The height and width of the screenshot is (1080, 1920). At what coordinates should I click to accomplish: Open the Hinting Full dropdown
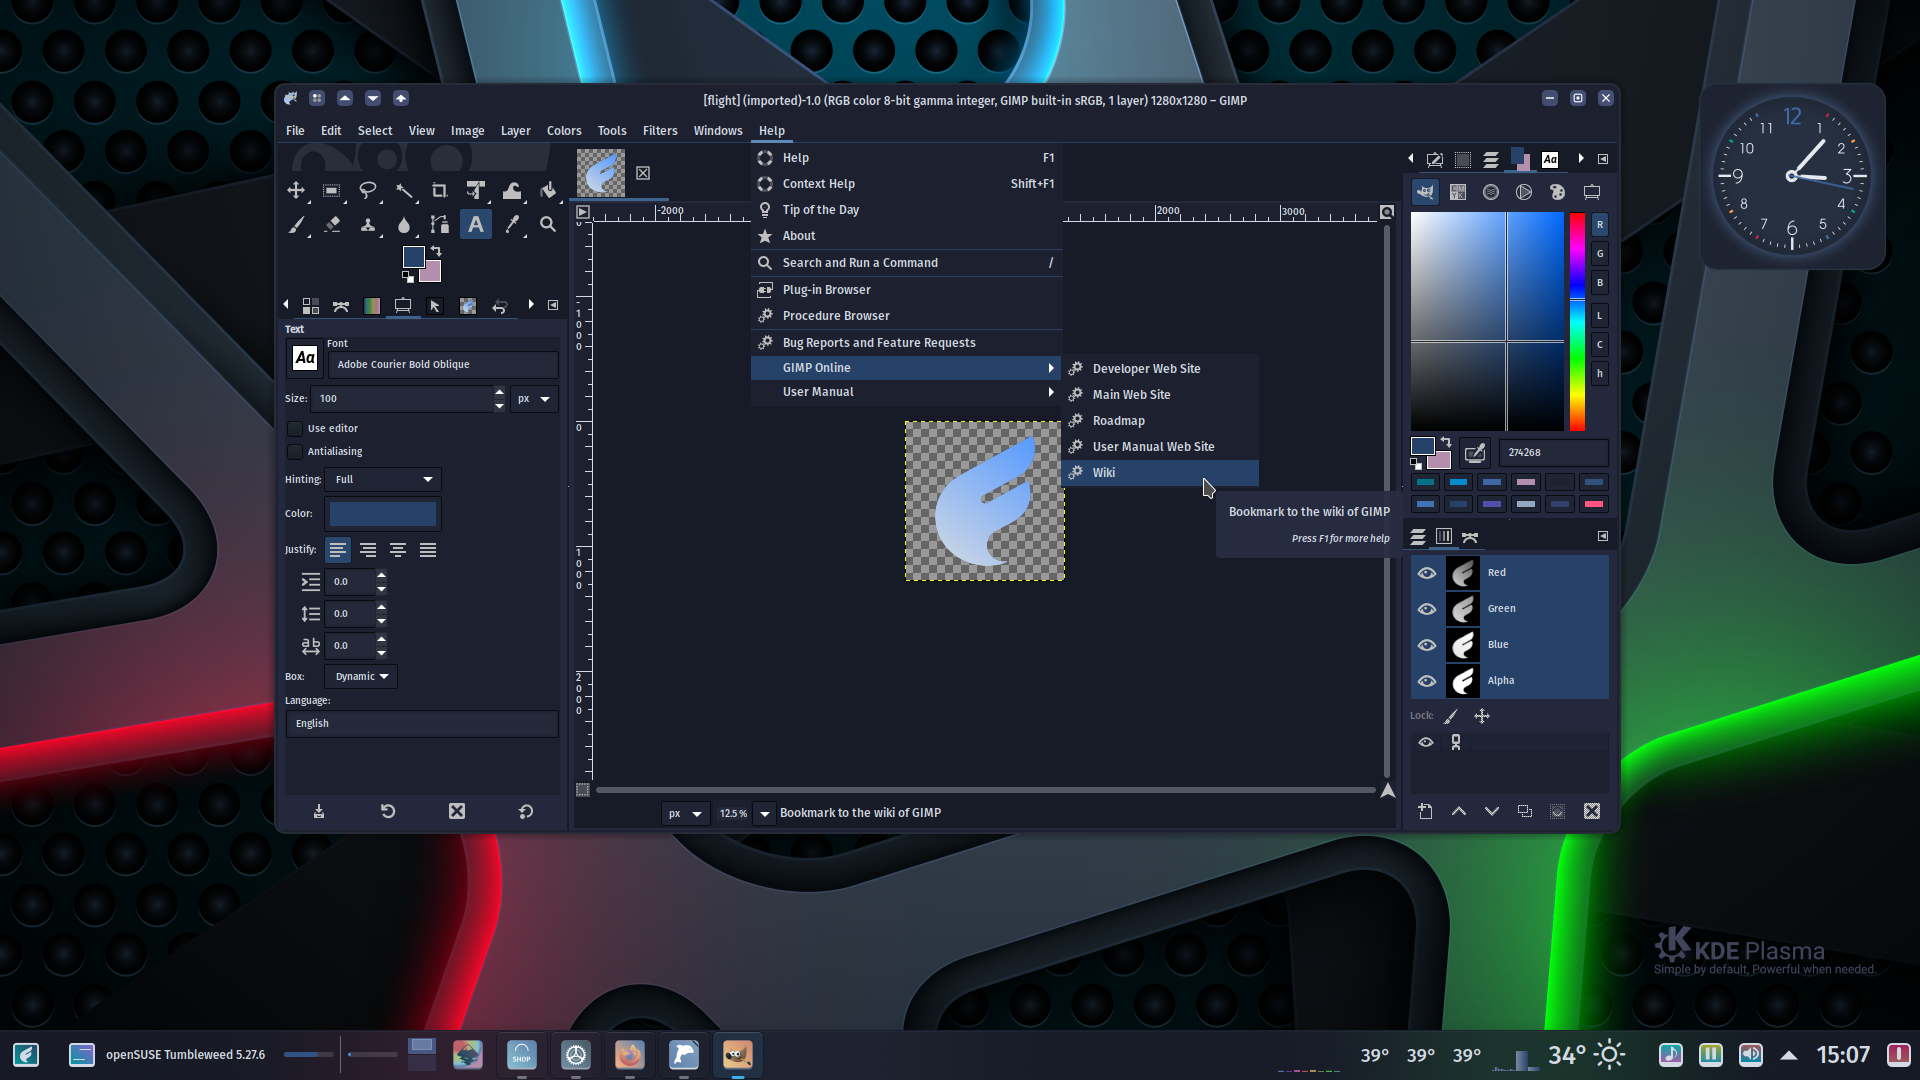click(385, 480)
